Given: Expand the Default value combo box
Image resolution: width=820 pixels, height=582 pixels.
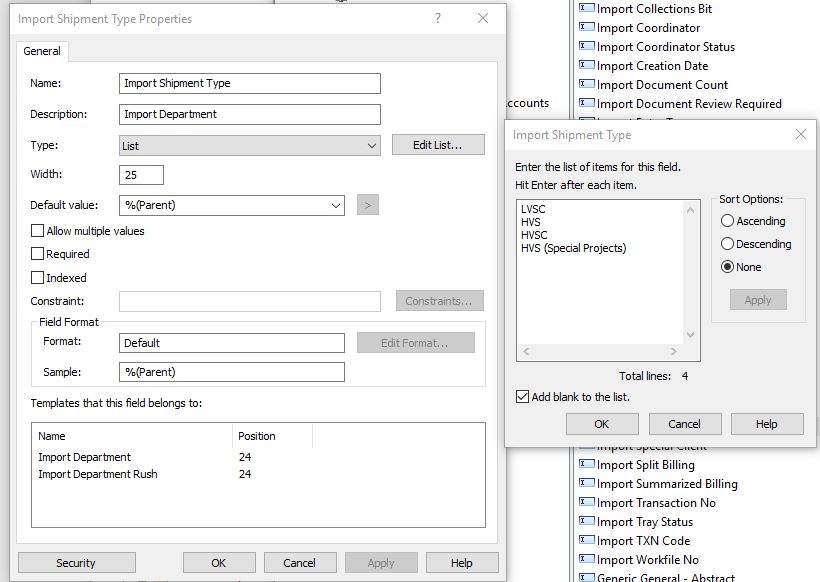Looking at the screenshot, I should click(x=336, y=206).
